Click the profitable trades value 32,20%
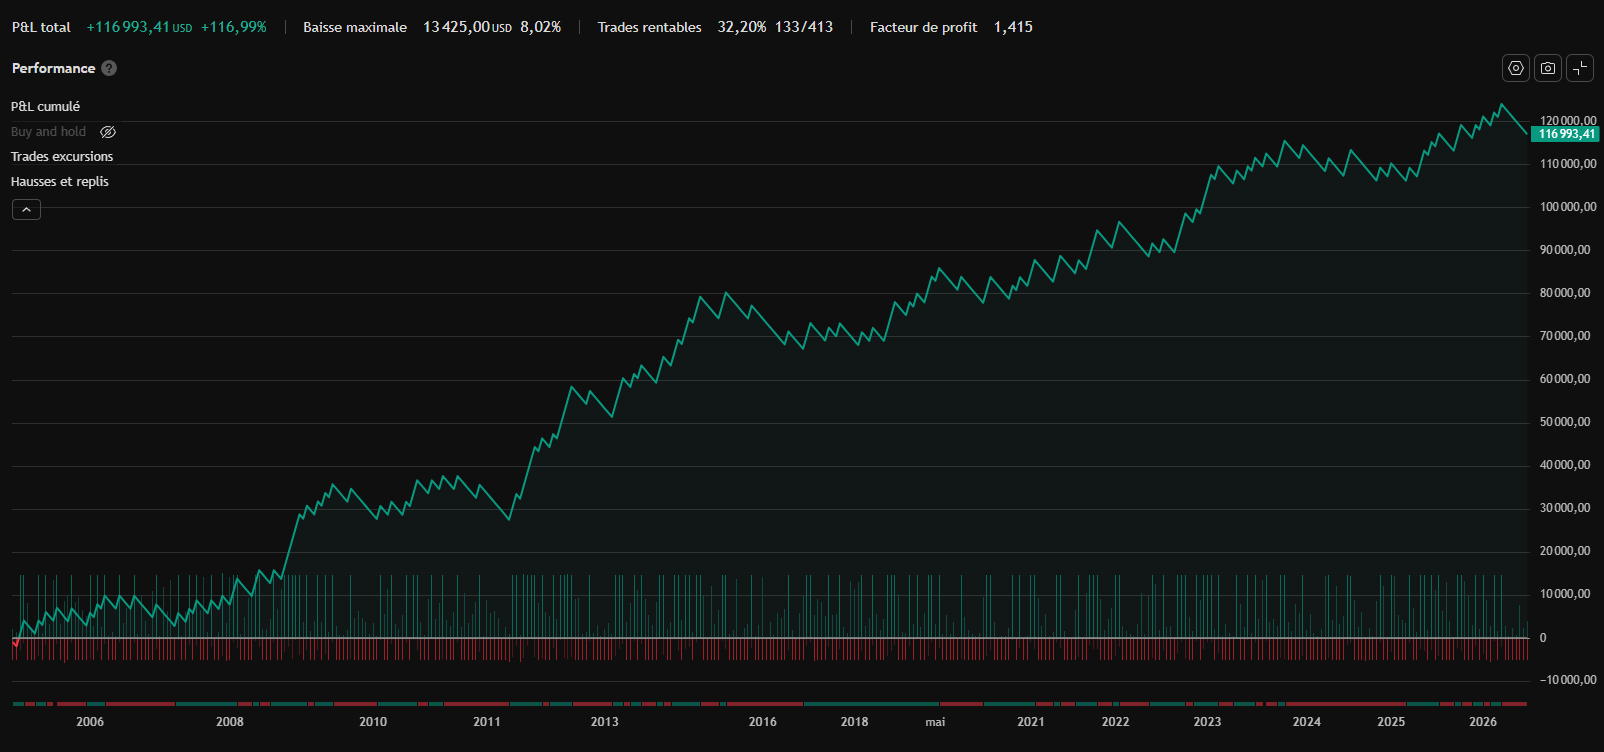 [742, 27]
